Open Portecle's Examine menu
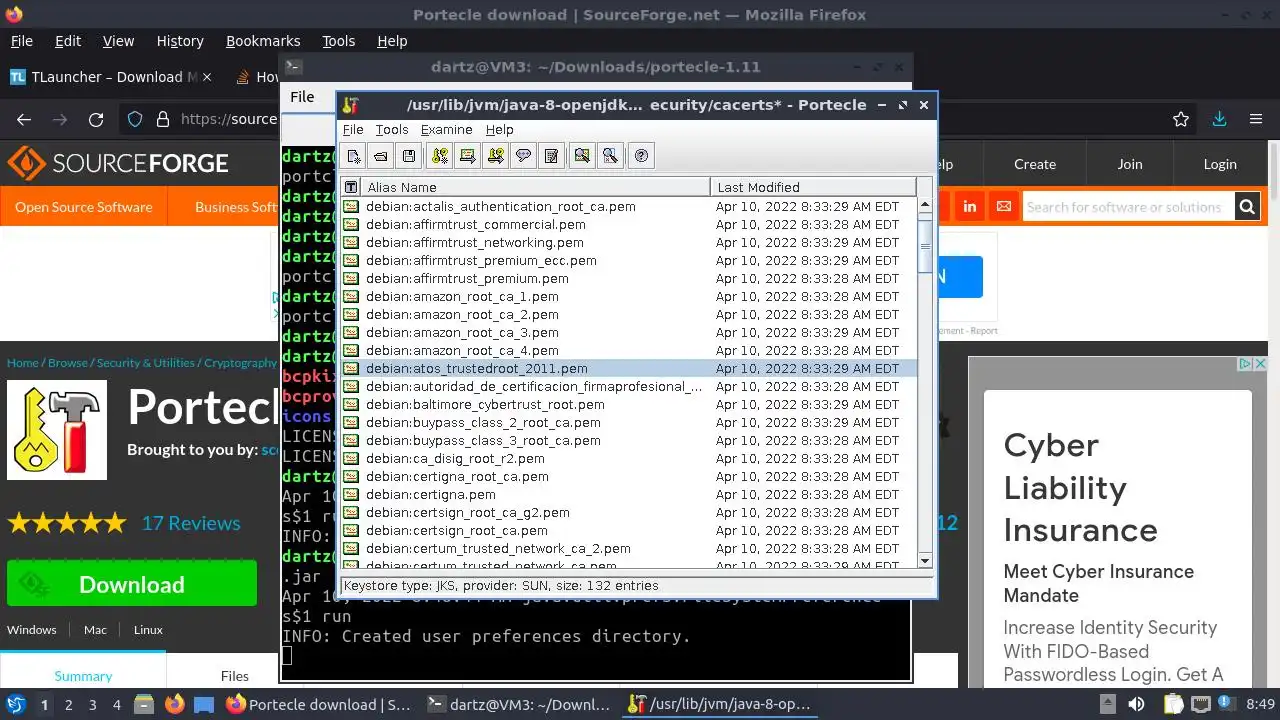The image size is (1280, 720). point(446,130)
